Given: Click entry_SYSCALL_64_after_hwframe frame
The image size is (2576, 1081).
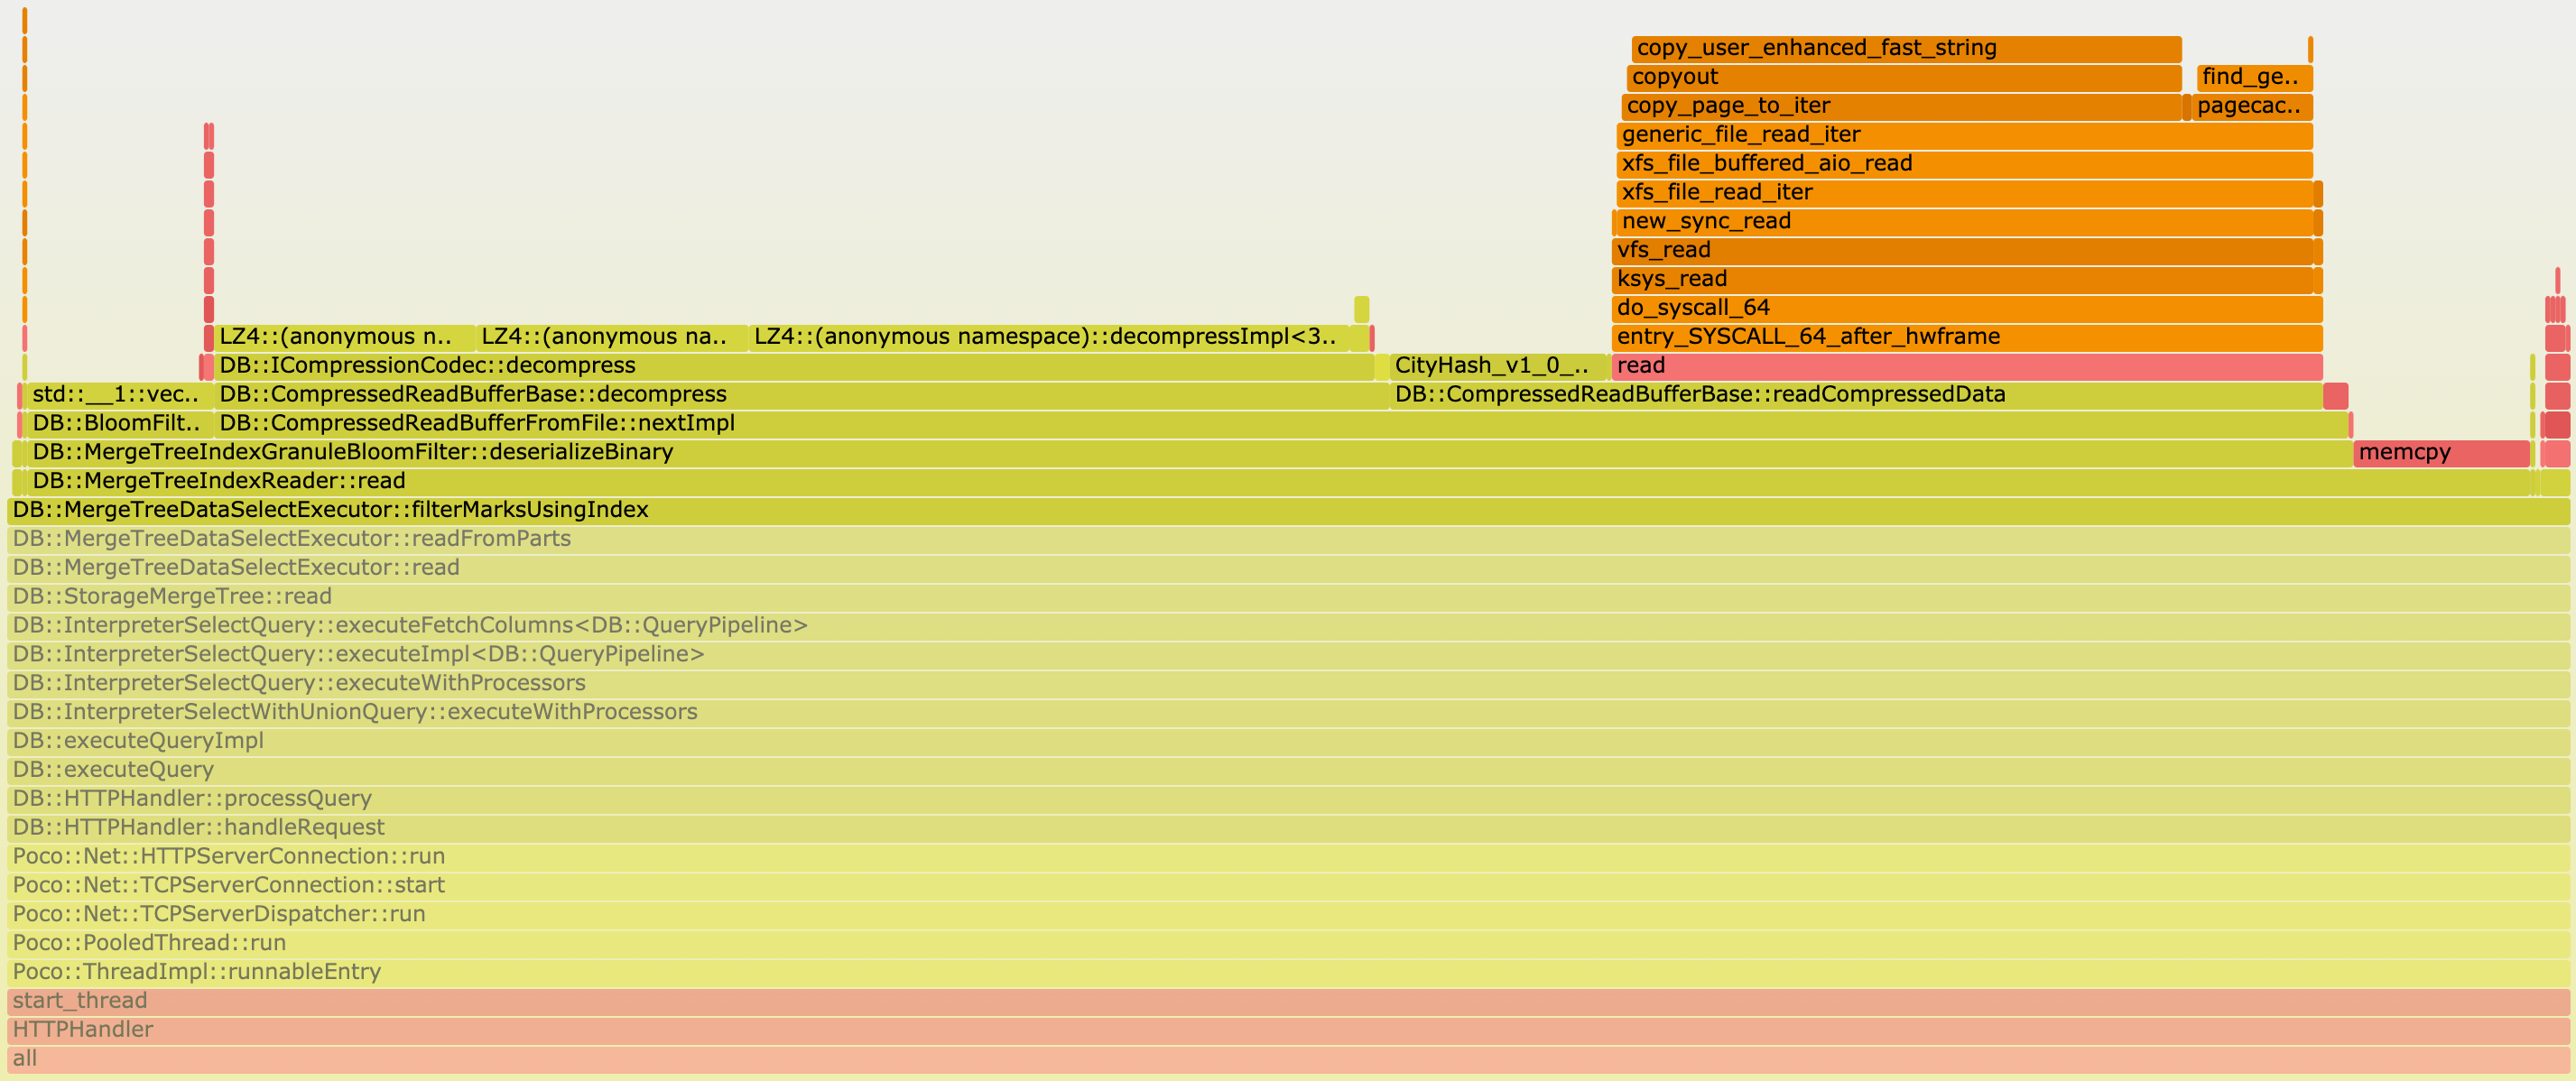Looking at the screenshot, I should pos(1967,338).
